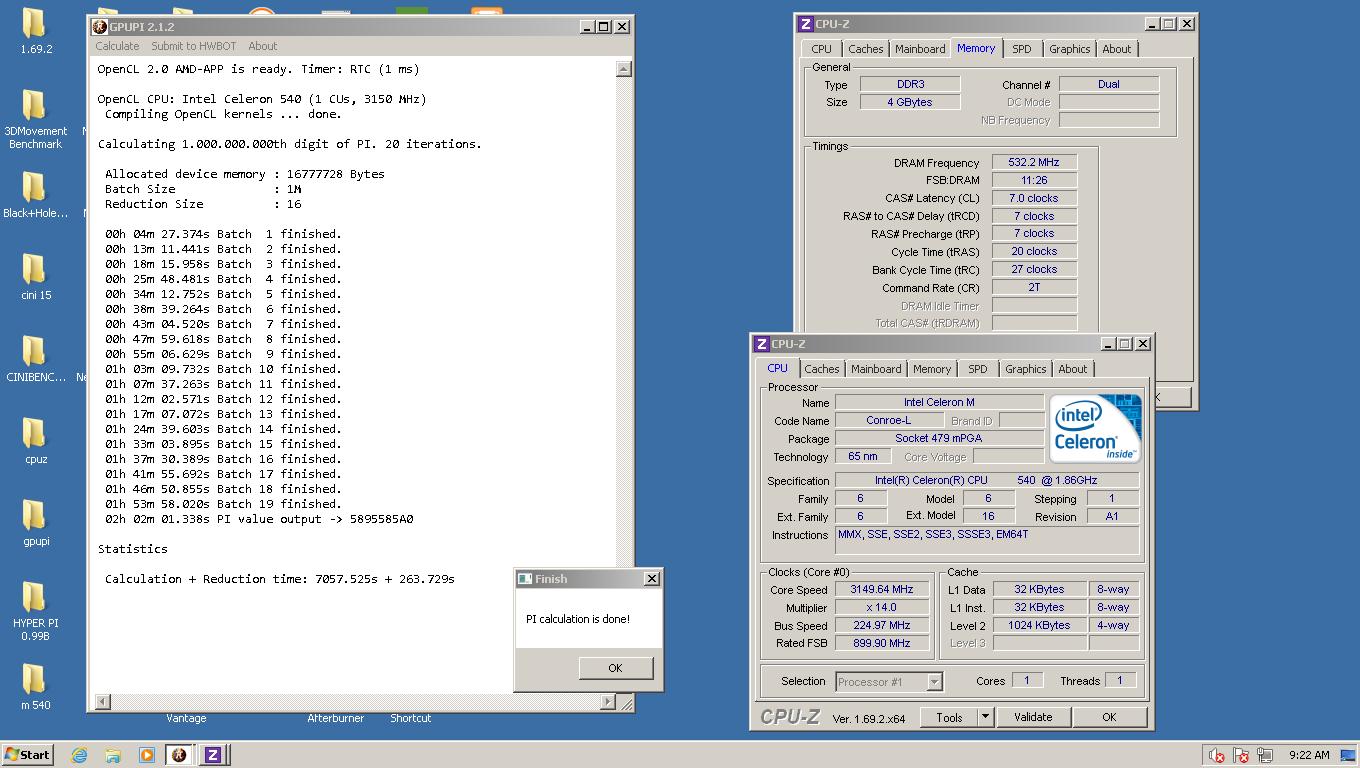
Task: Open Mainboard tab in front CPU-Z window
Action: [876, 369]
